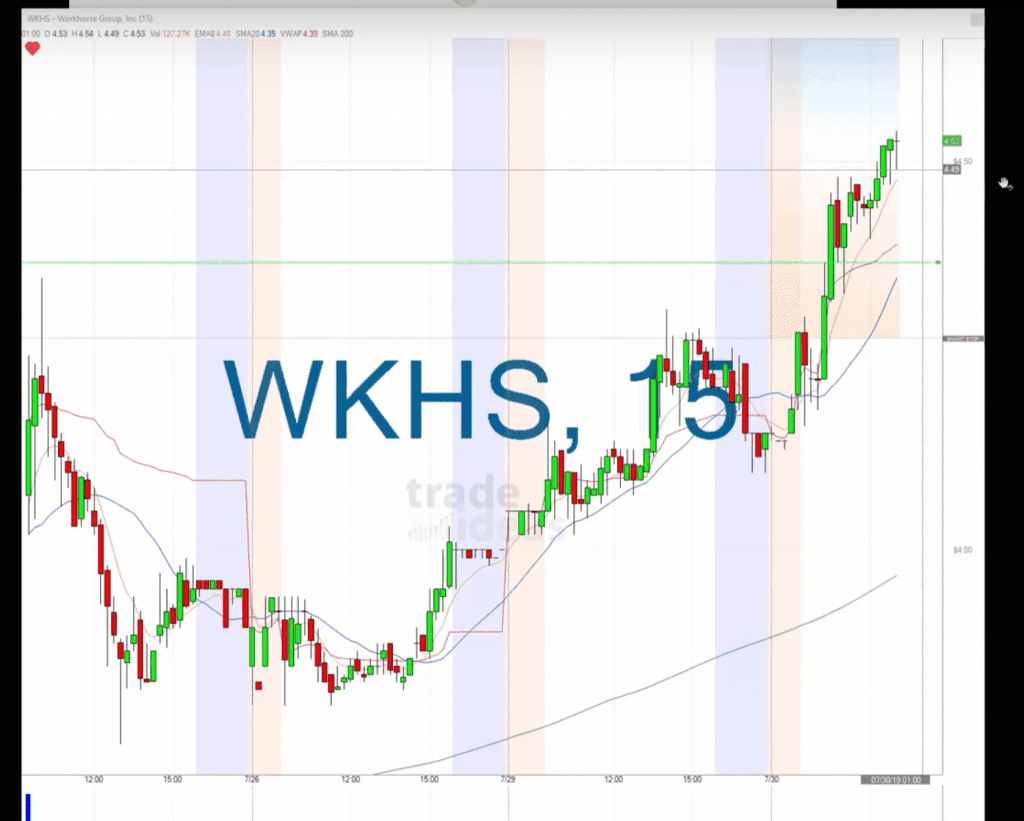Click the $4.00 price axis label
1024x821 pixels.
[x=963, y=550]
